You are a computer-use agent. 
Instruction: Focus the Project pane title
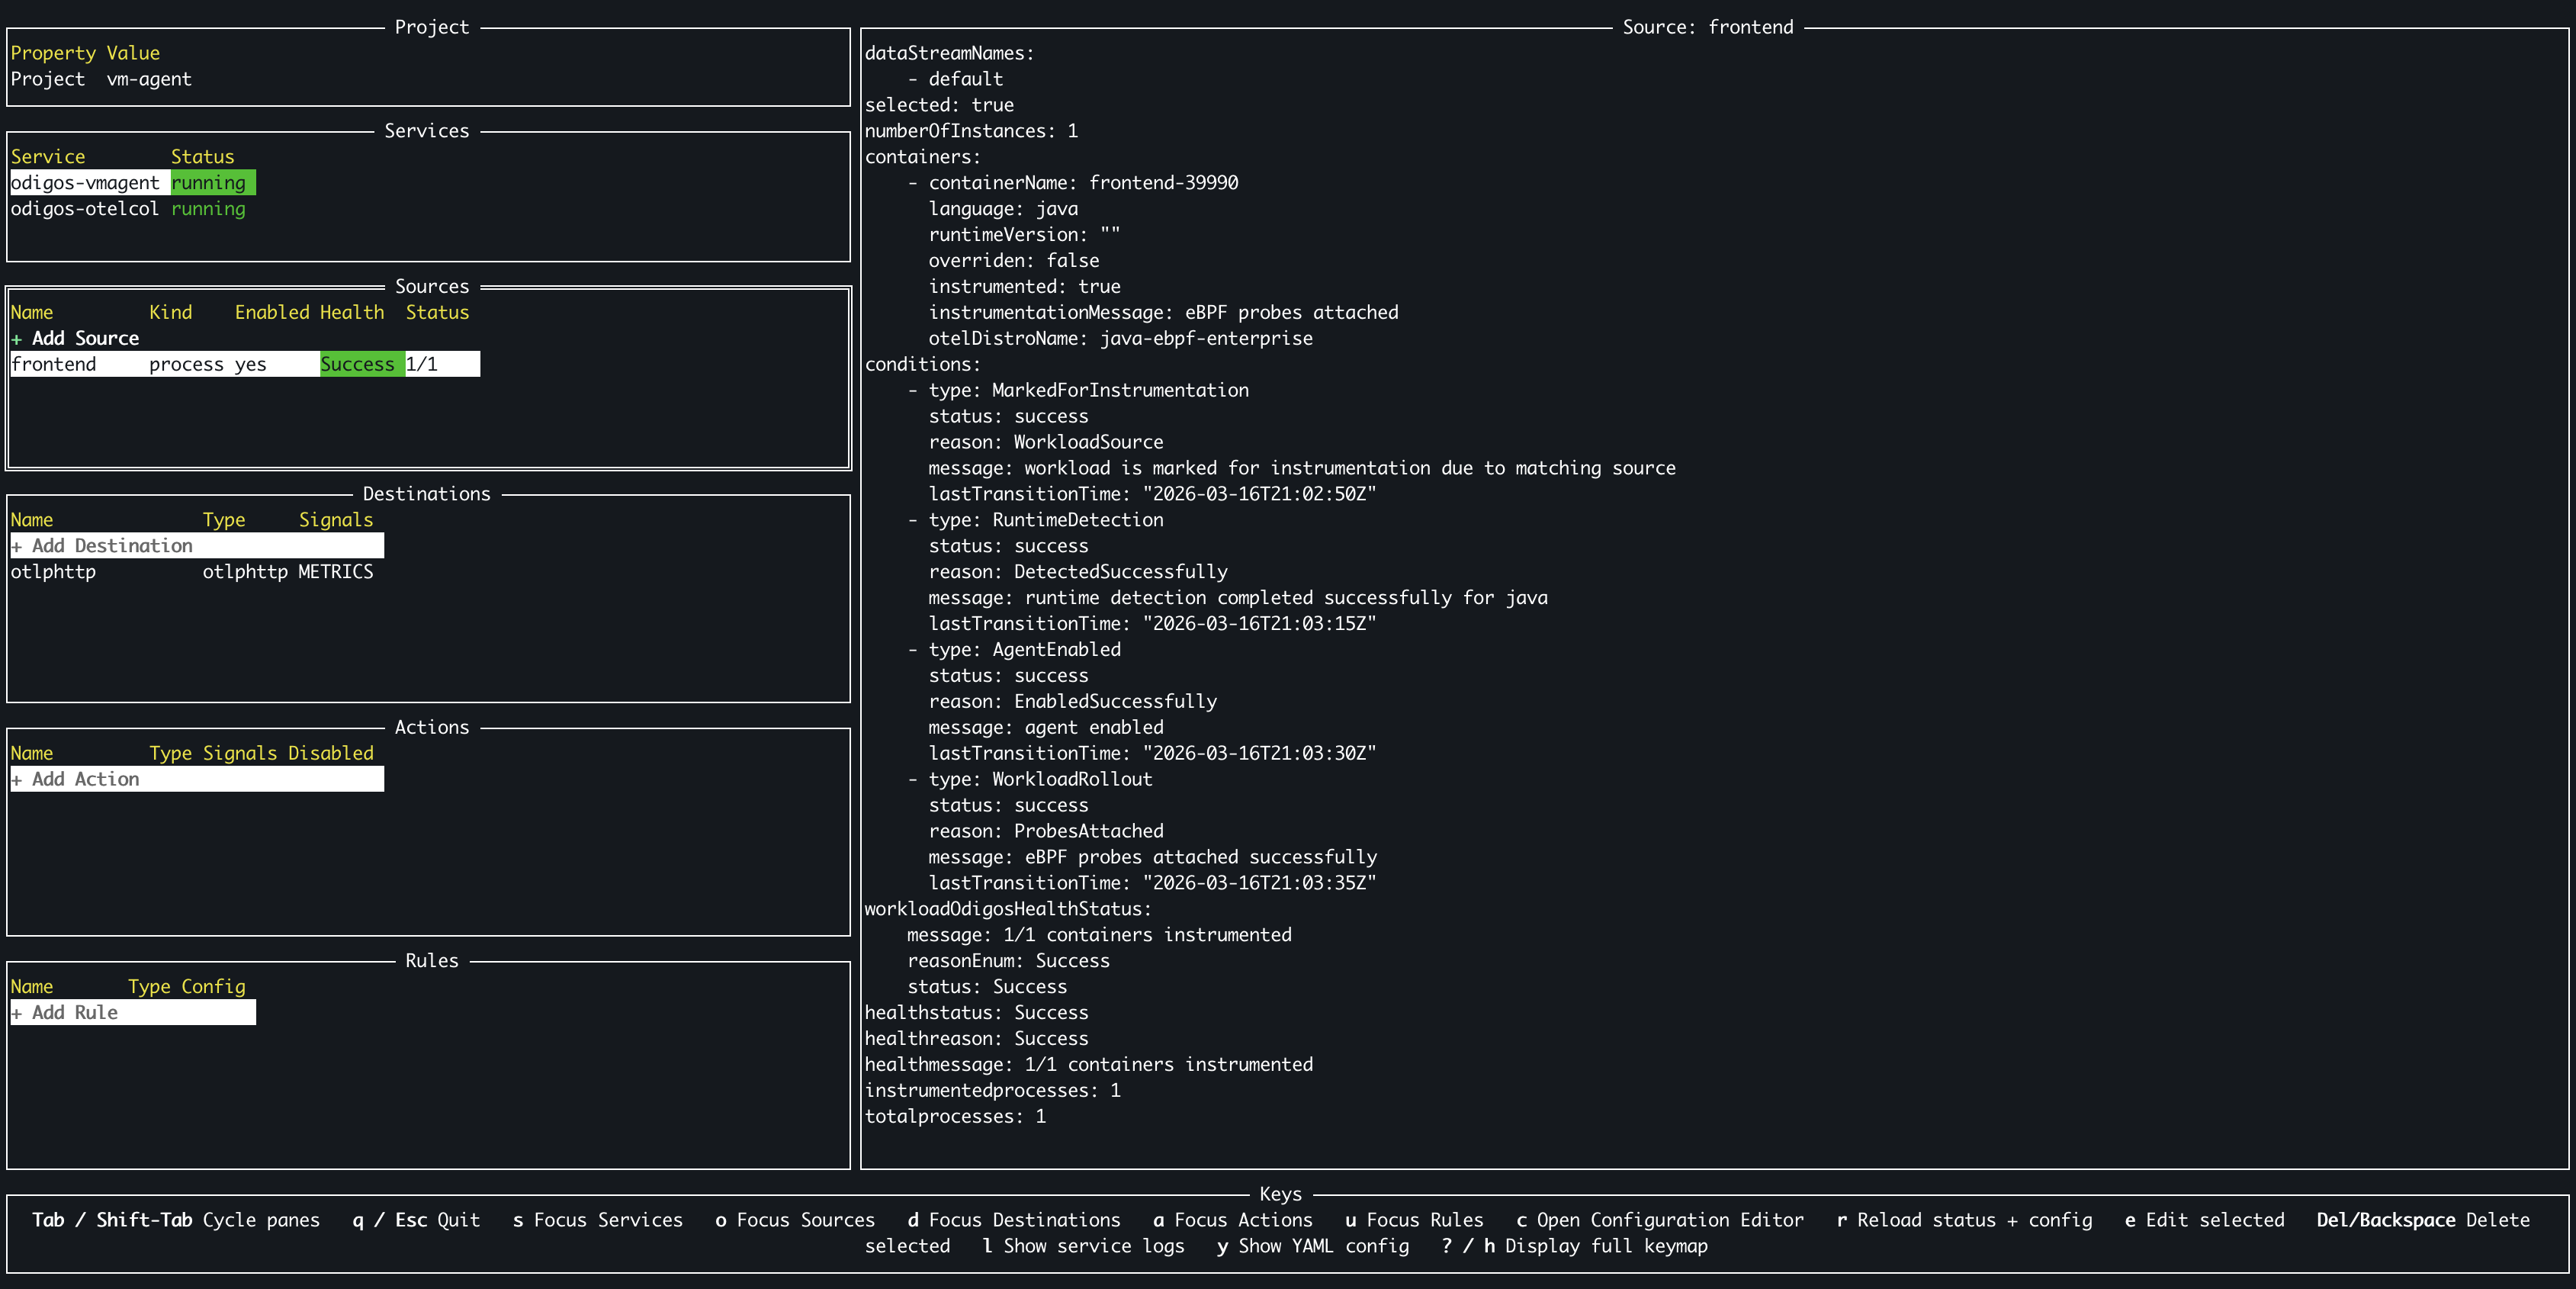(431, 27)
